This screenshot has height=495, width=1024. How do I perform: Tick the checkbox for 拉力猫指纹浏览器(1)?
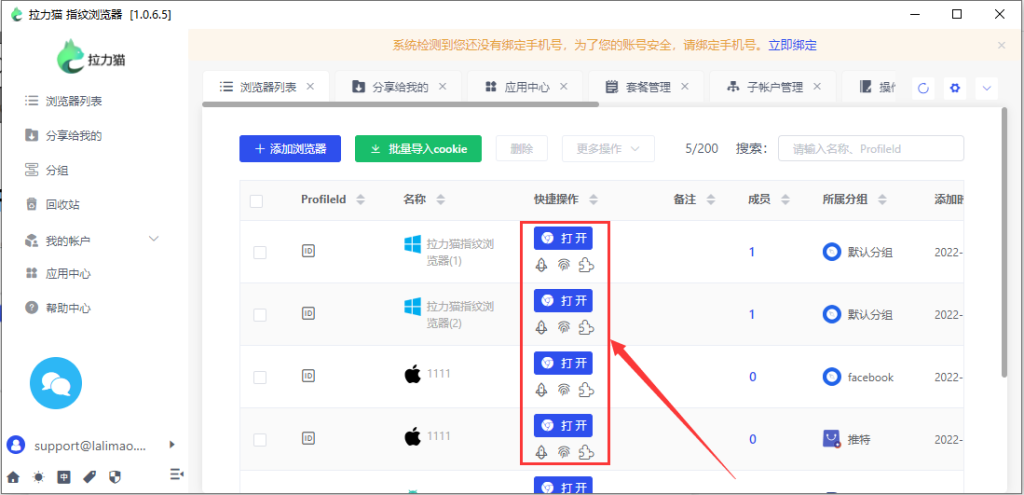260,253
